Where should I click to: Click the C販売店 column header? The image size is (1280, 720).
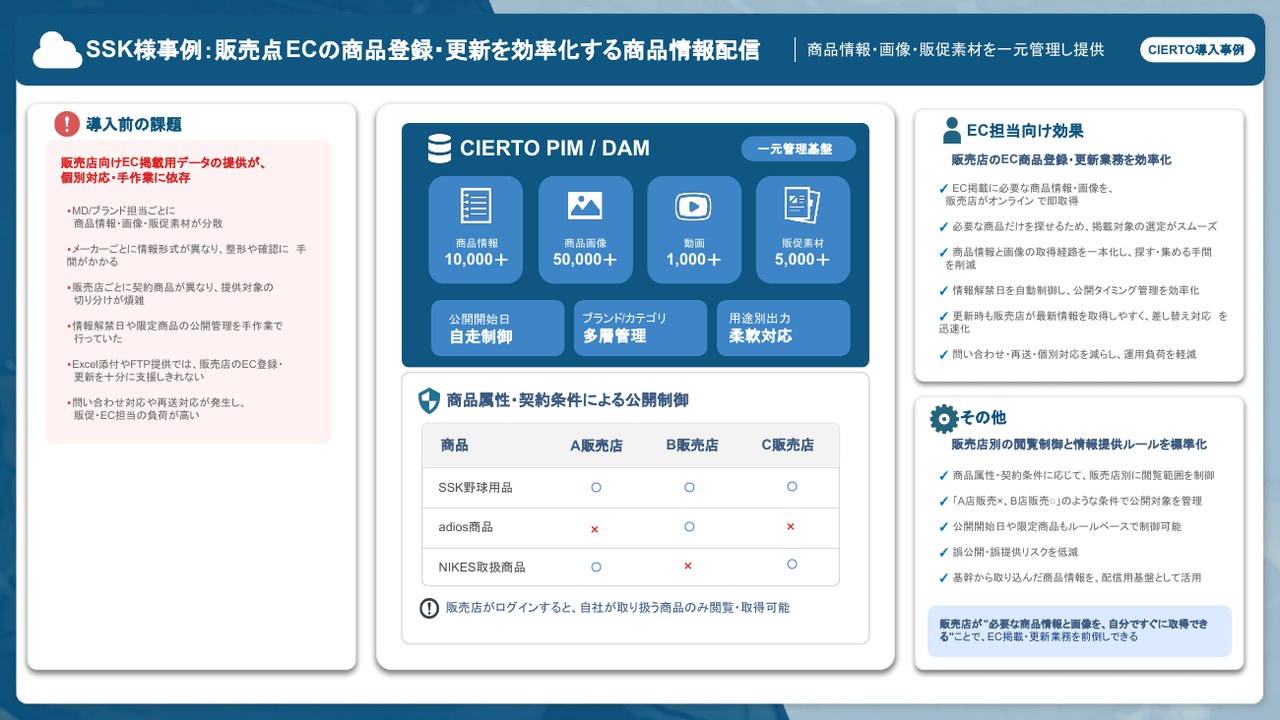(787, 446)
